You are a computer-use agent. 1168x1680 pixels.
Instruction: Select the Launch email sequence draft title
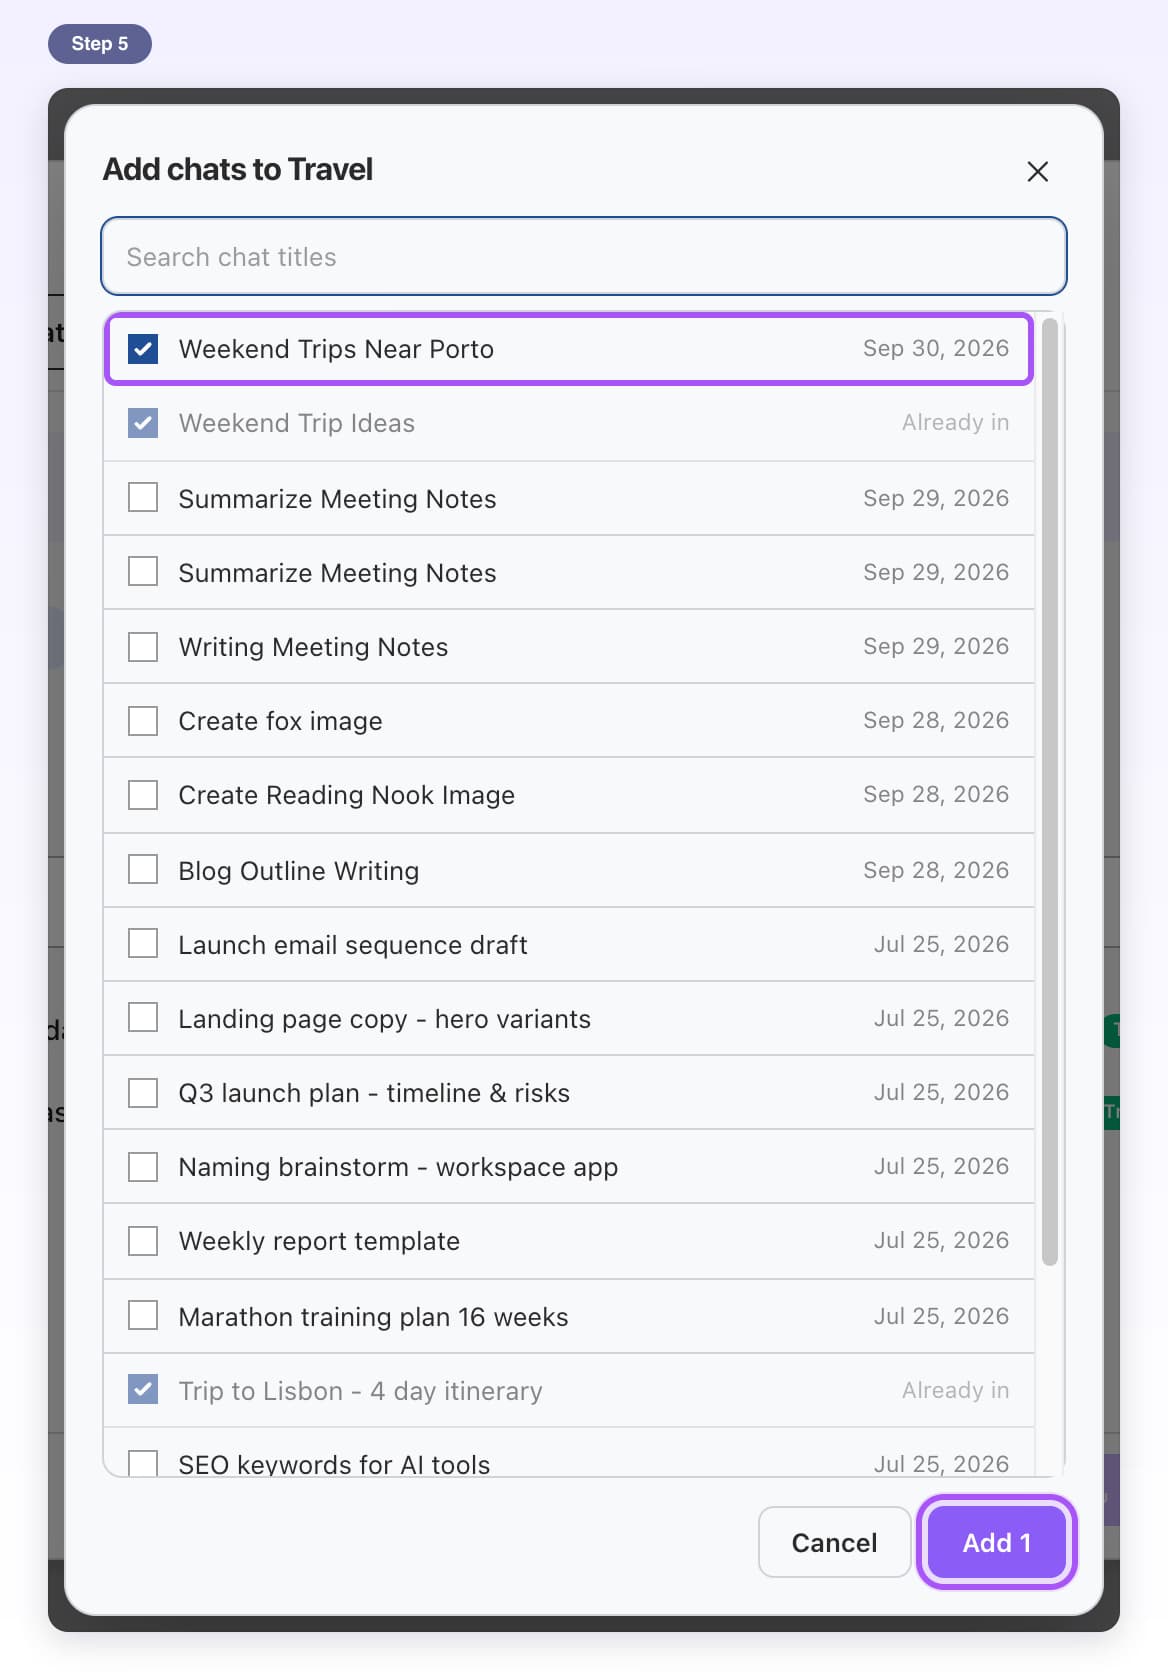pos(353,945)
